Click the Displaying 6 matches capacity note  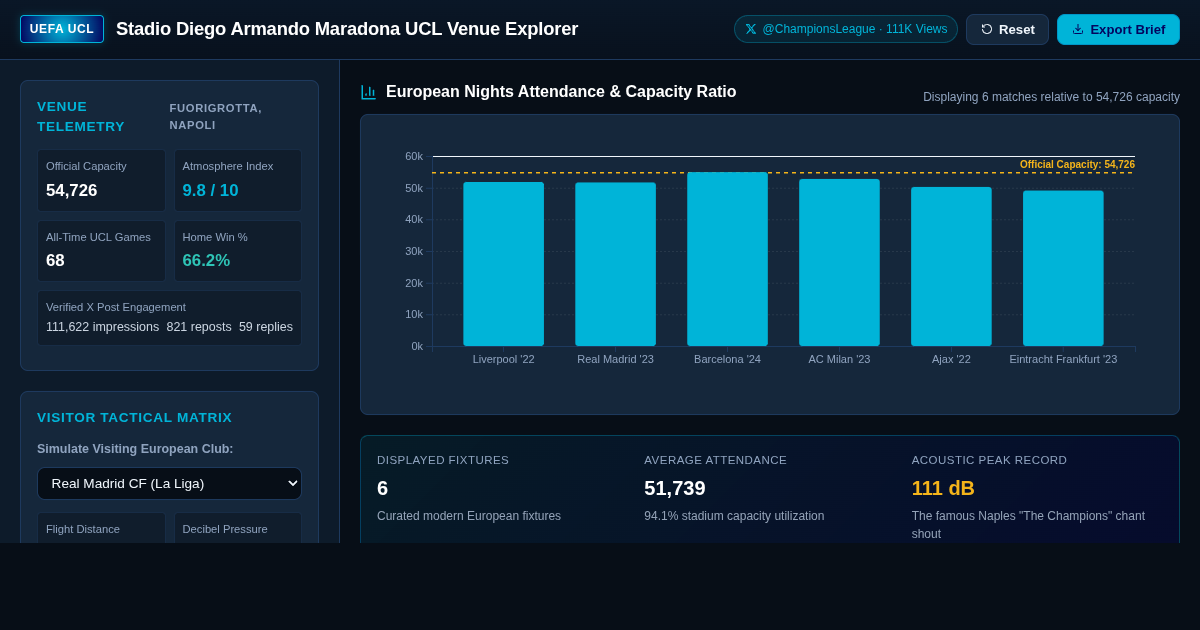[1051, 97]
